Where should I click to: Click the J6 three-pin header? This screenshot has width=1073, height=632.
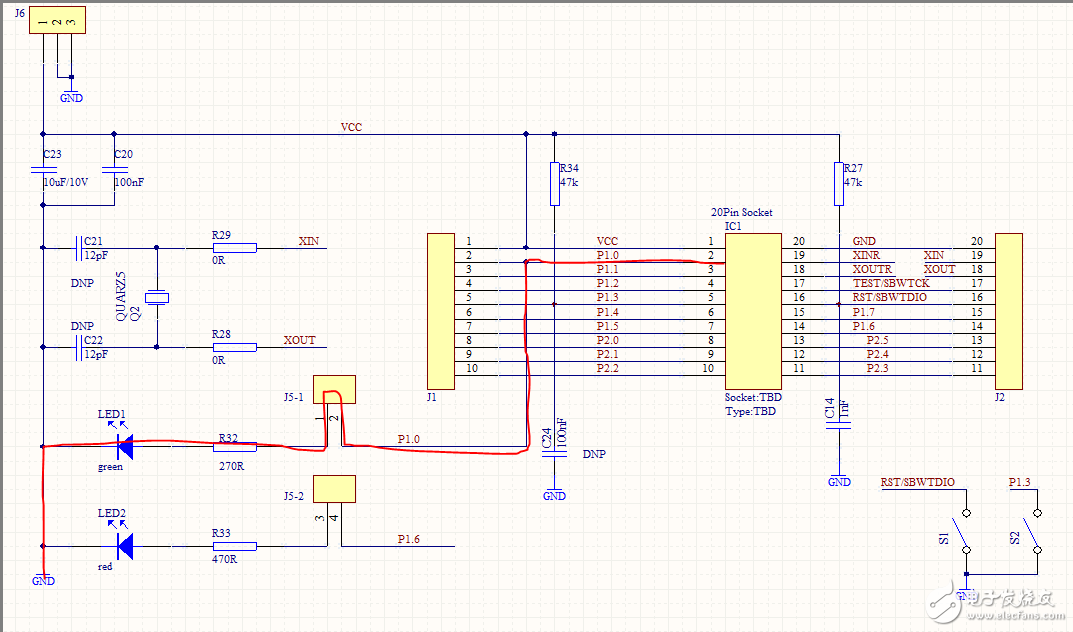(56, 21)
